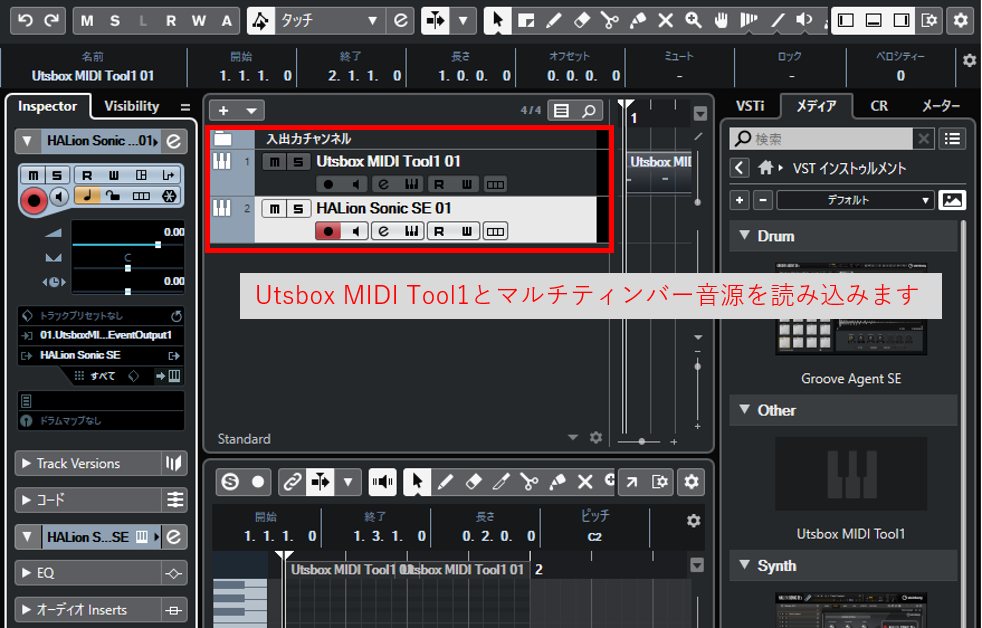This screenshot has height=628, width=982.
Task: Toggle global Solo S in top toolbar
Action: [x=115, y=21]
